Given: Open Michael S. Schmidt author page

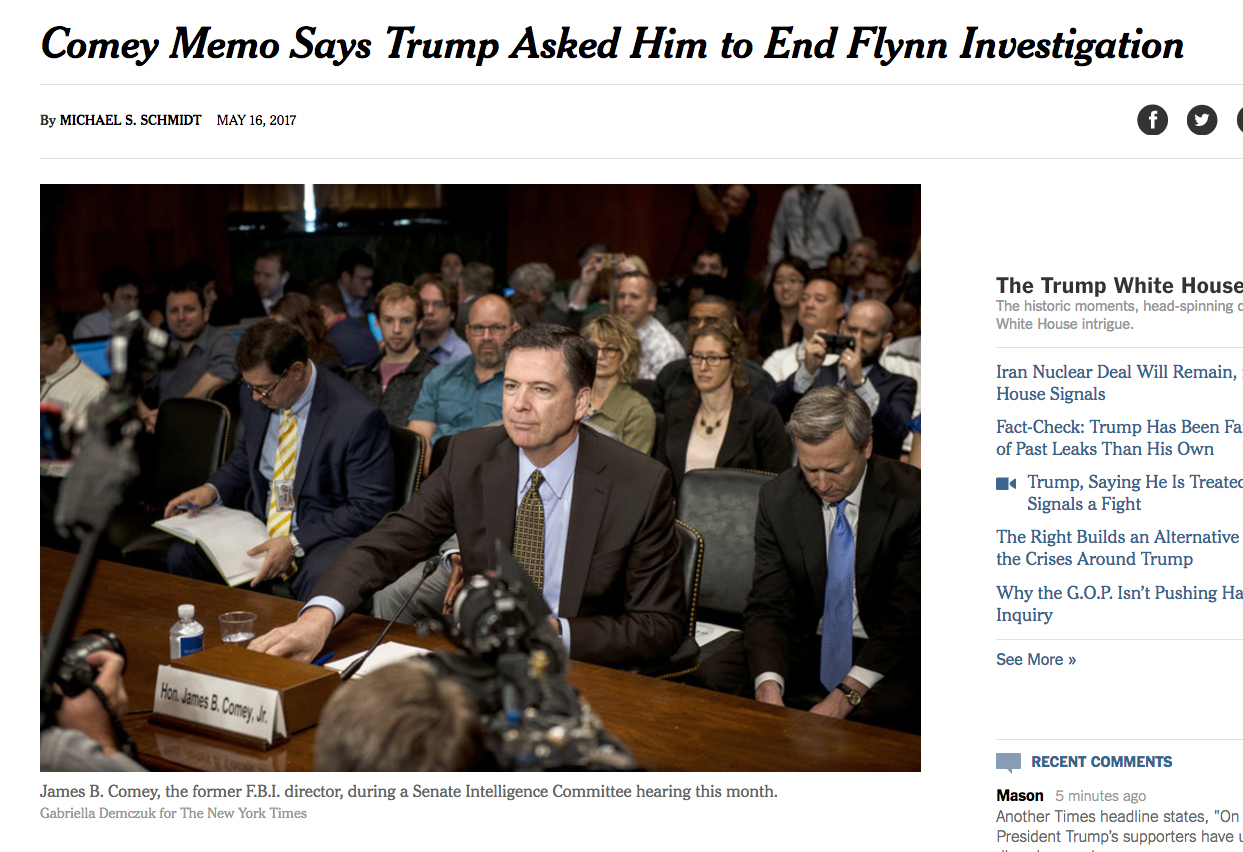Looking at the screenshot, I should pos(130,120).
